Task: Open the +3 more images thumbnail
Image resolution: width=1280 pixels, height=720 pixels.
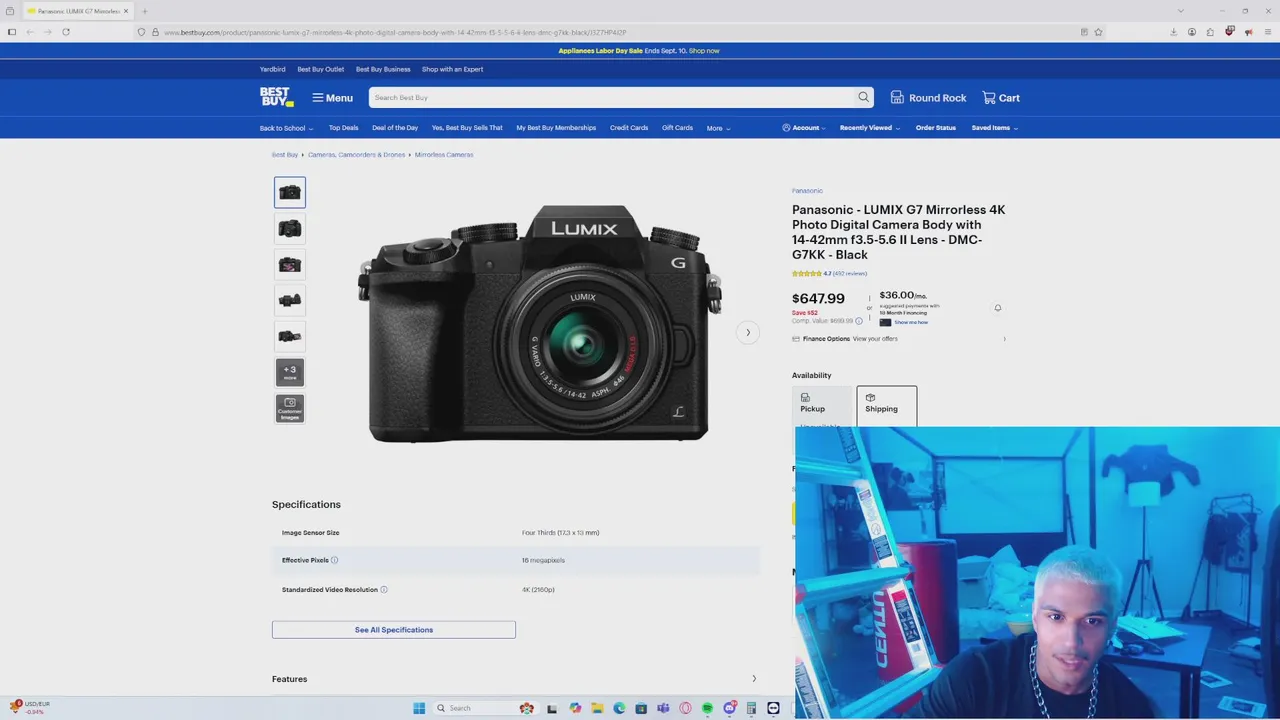Action: pyautogui.click(x=290, y=372)
